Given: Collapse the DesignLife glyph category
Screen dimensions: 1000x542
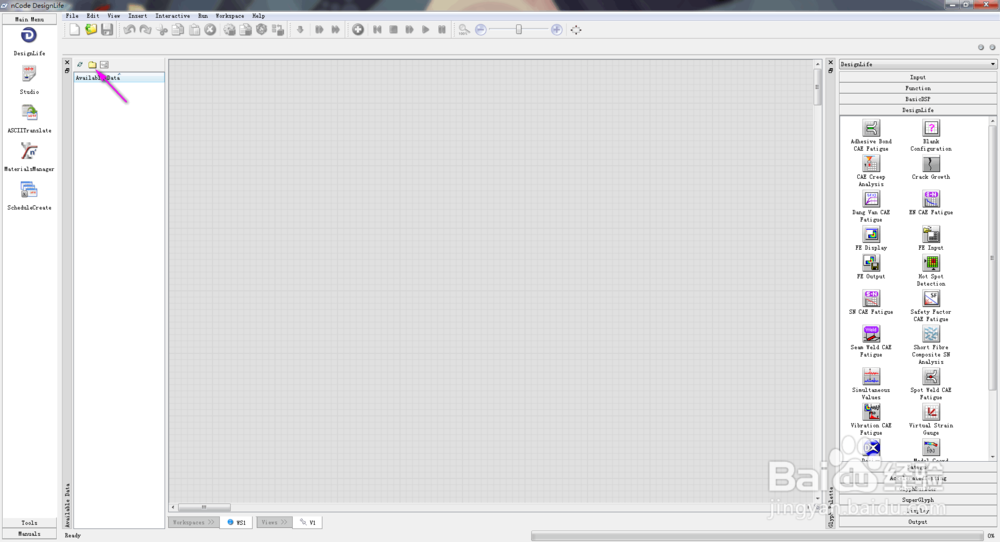Looking at the screenshot, I should pos(917,110).
